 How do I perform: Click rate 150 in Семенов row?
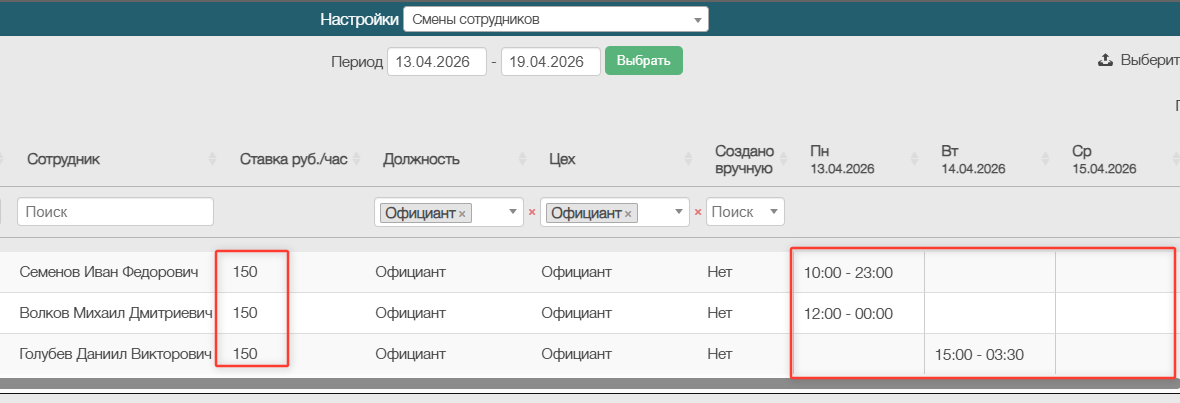[245, 271]
